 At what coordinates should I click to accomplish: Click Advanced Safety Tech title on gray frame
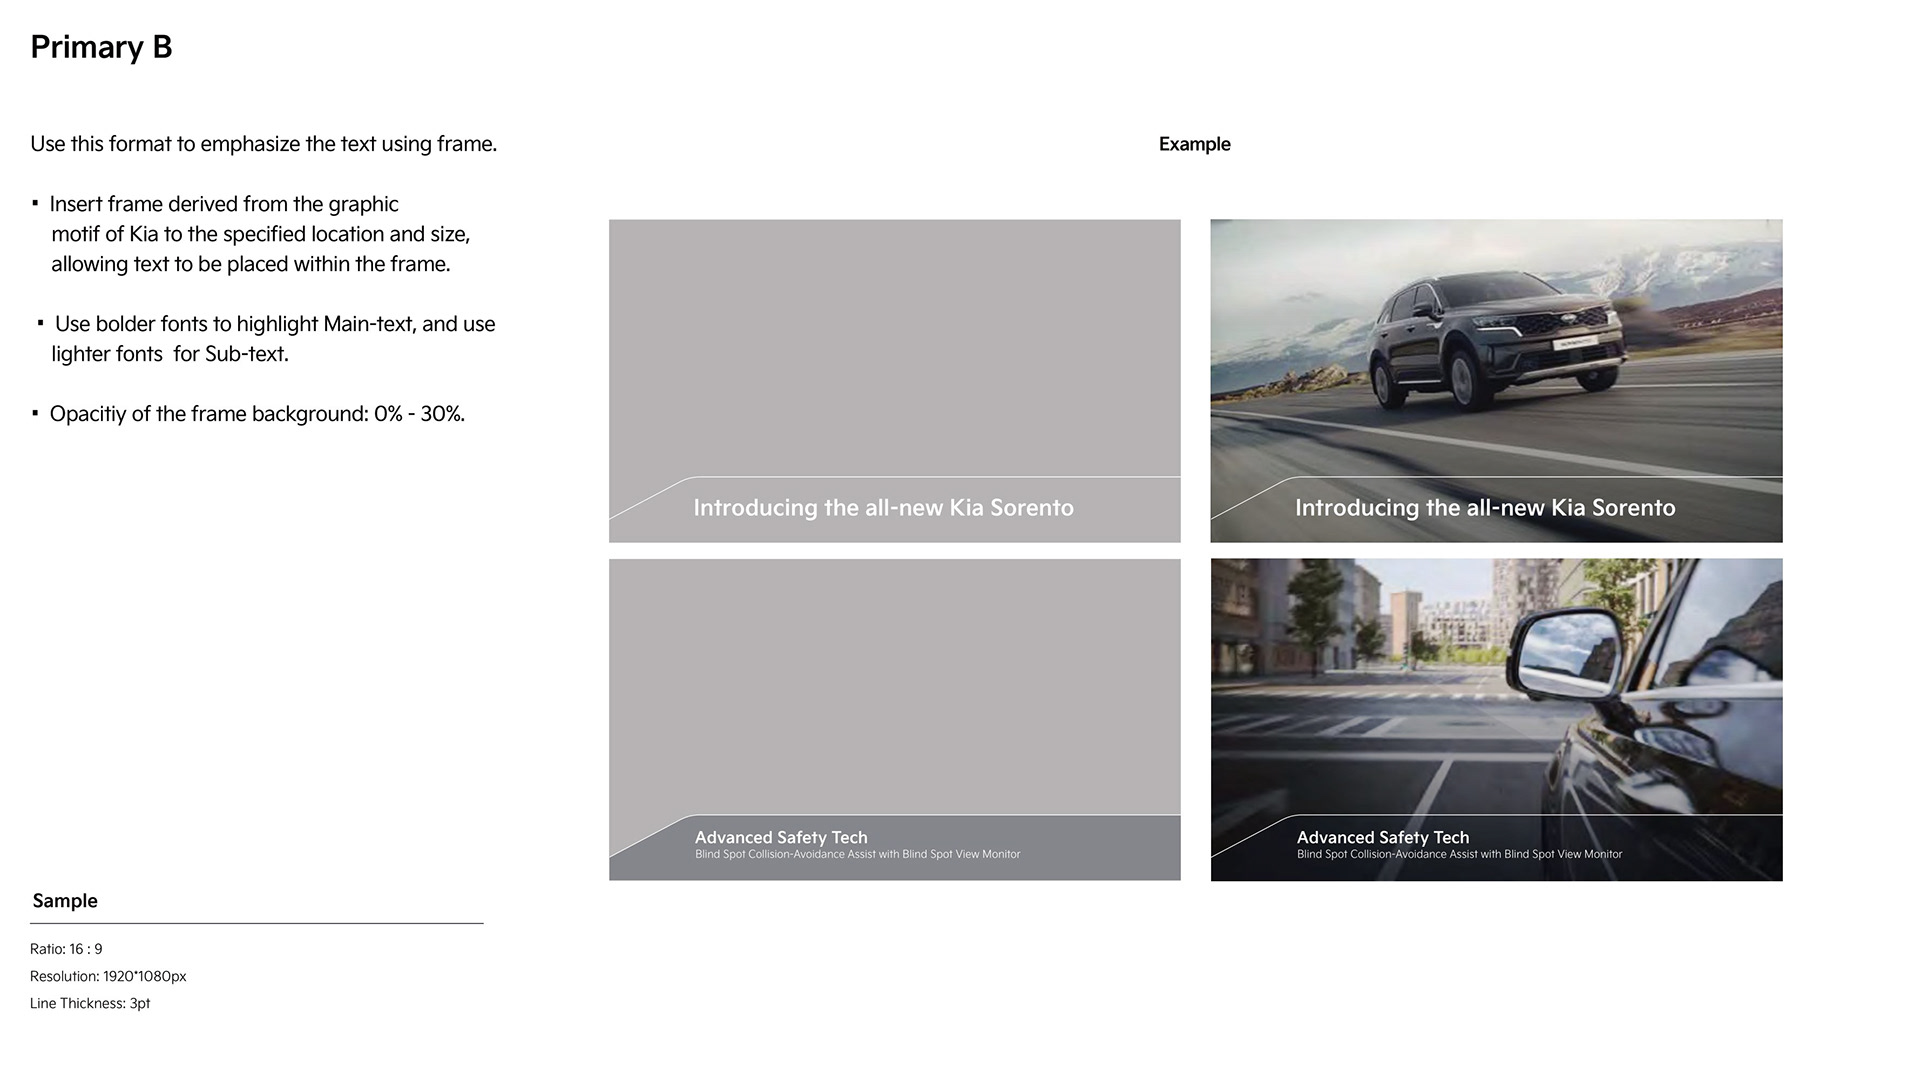coord(781,837)
